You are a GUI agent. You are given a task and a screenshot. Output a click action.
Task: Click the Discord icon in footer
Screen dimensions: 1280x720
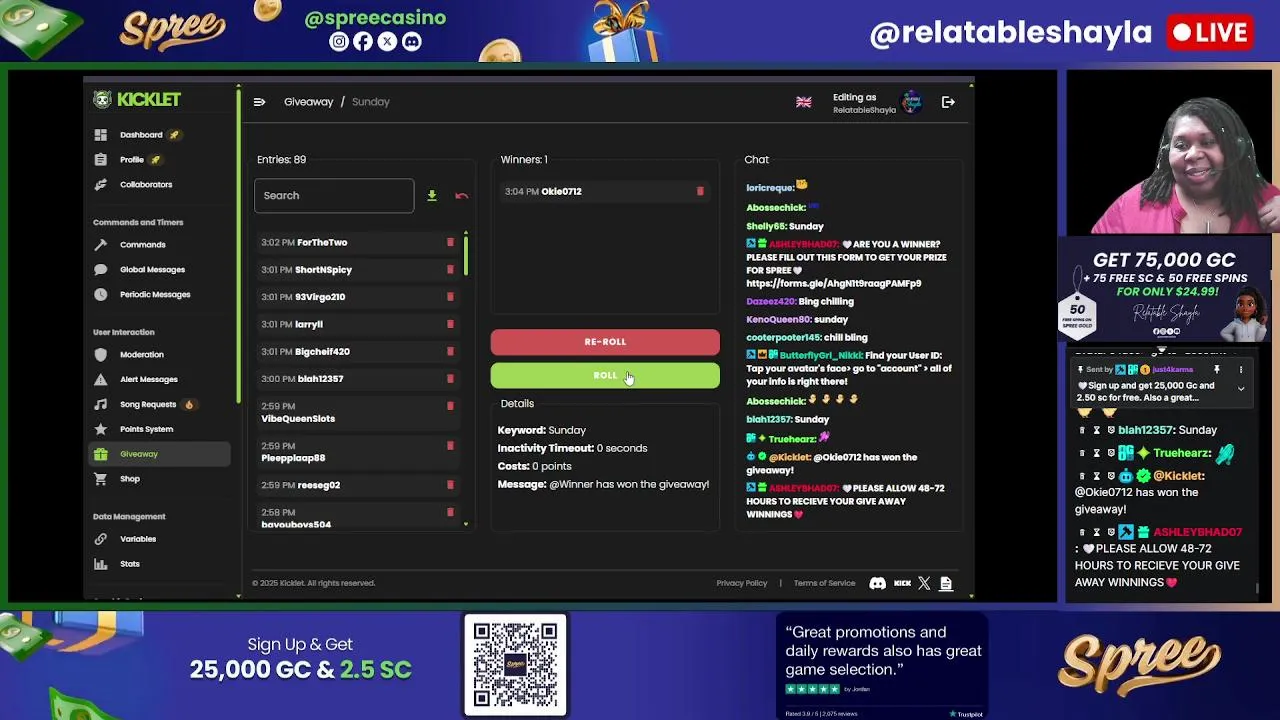point(877,583)
